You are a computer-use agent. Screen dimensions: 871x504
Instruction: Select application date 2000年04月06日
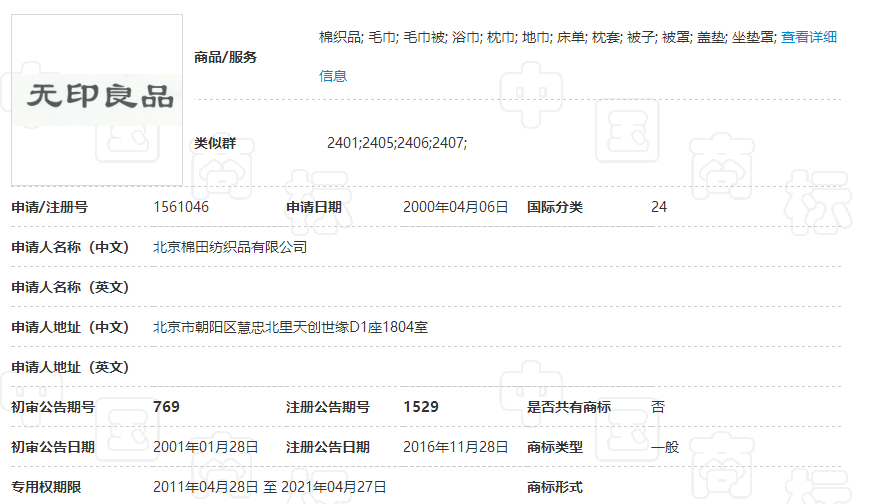click(x=455, y=207)
